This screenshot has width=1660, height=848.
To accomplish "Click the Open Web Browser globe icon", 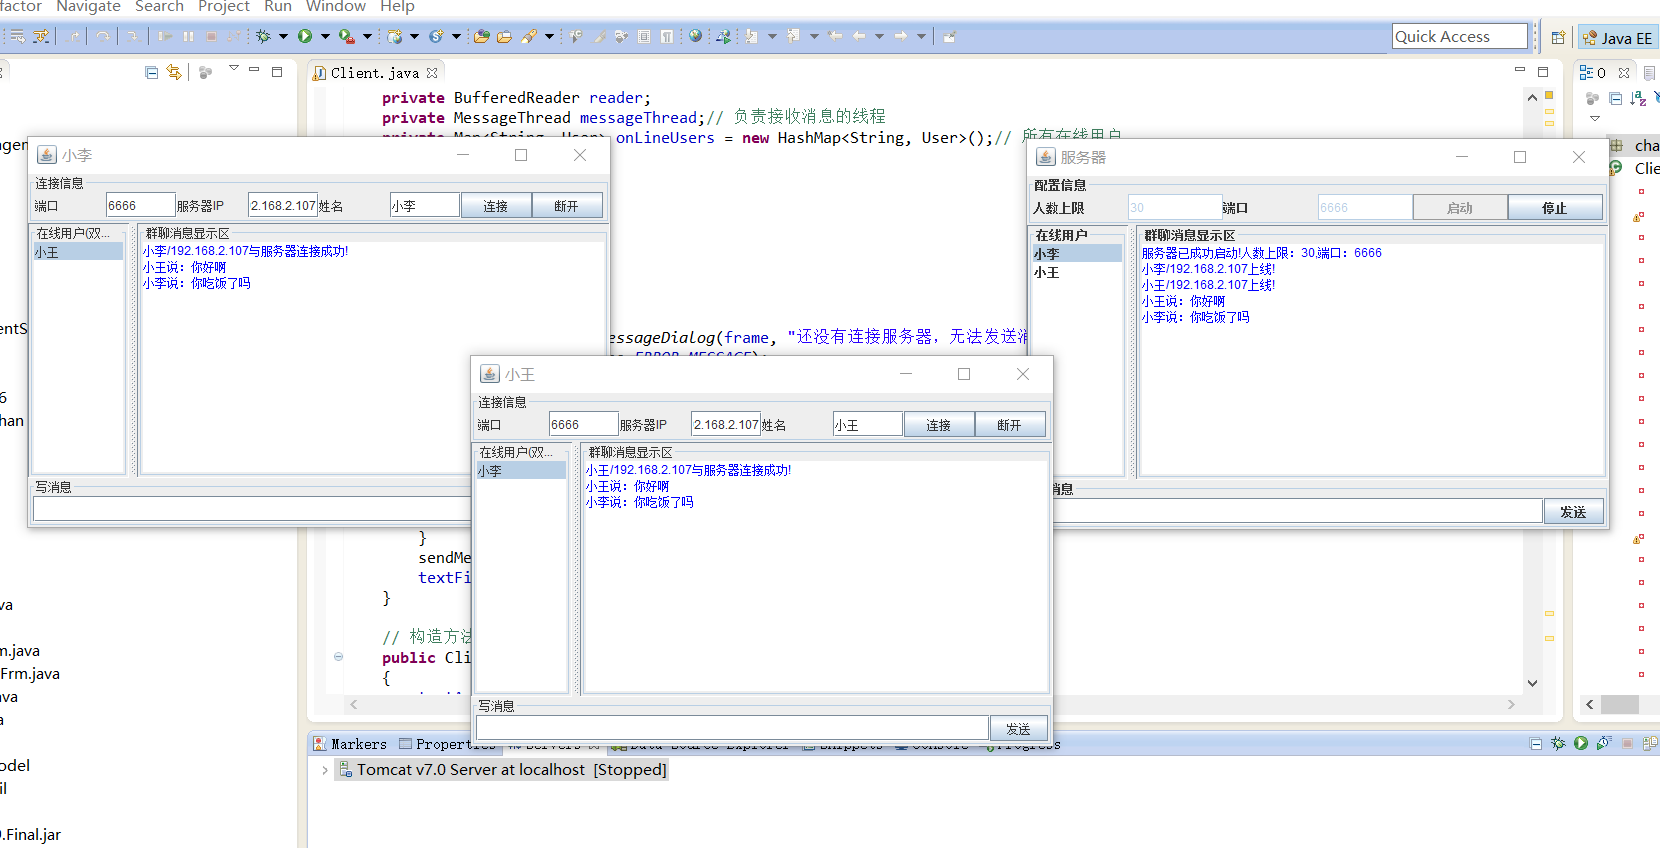I will [695, 36].
